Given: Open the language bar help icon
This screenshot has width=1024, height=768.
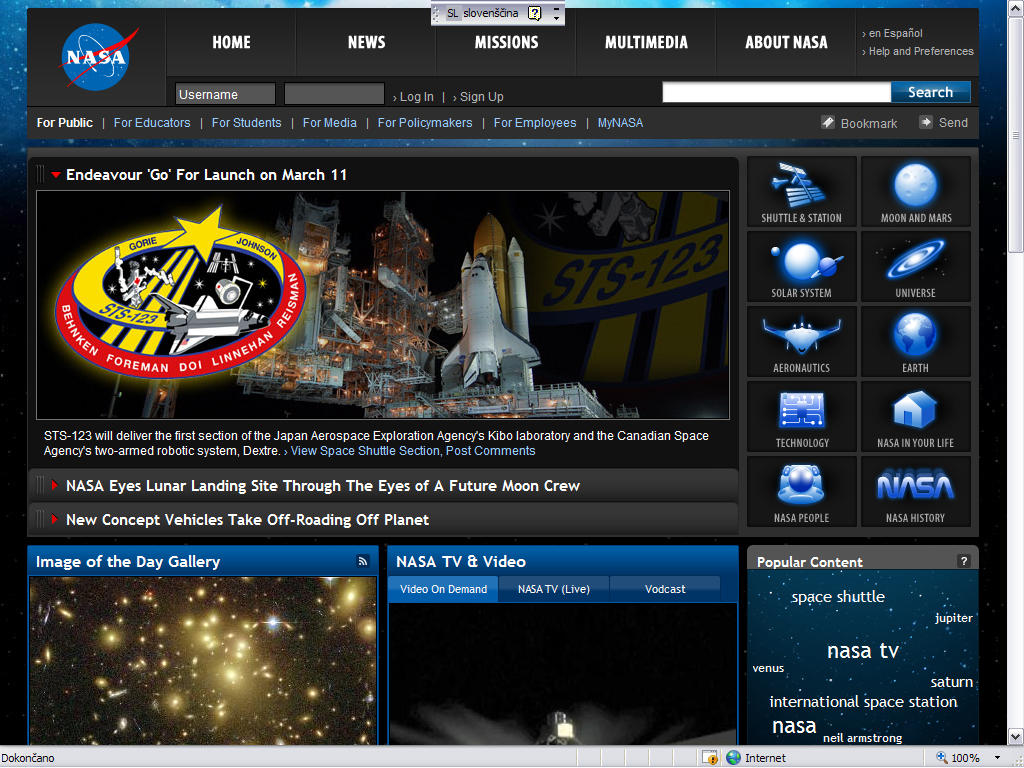Looking at the screenshot, I should pos(534,13).
